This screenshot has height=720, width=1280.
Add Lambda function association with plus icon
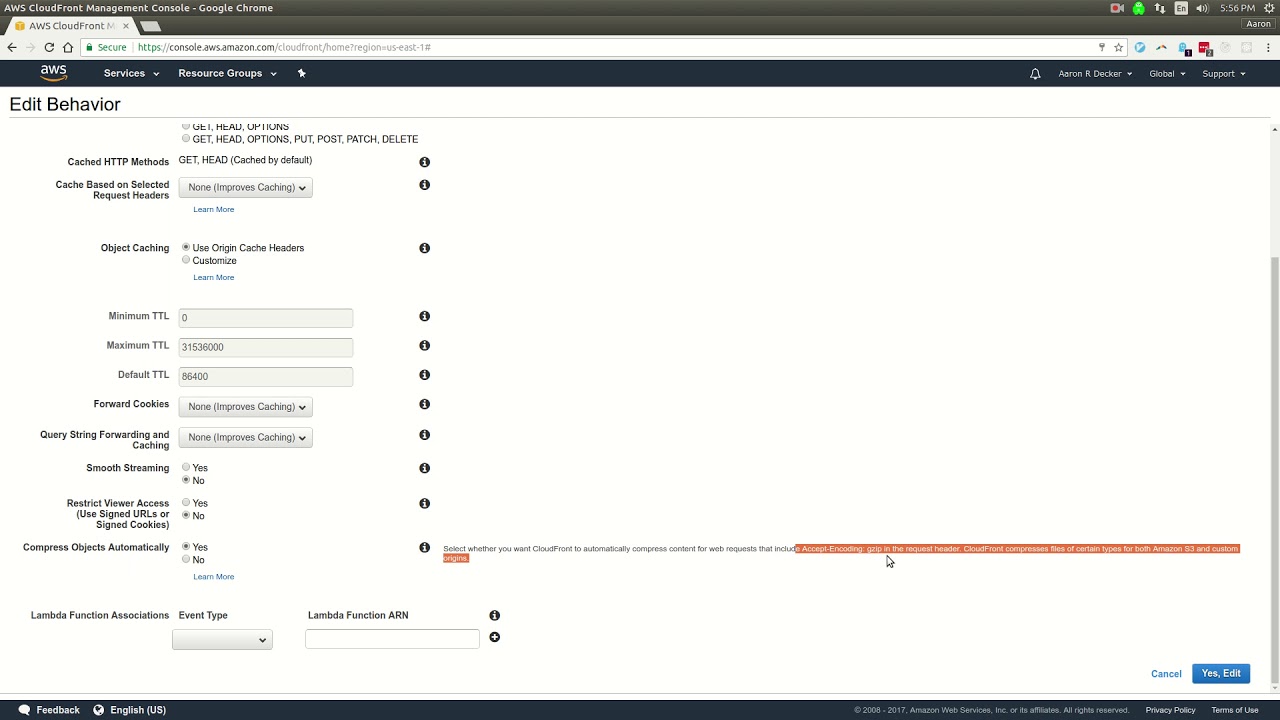(494, 637)
